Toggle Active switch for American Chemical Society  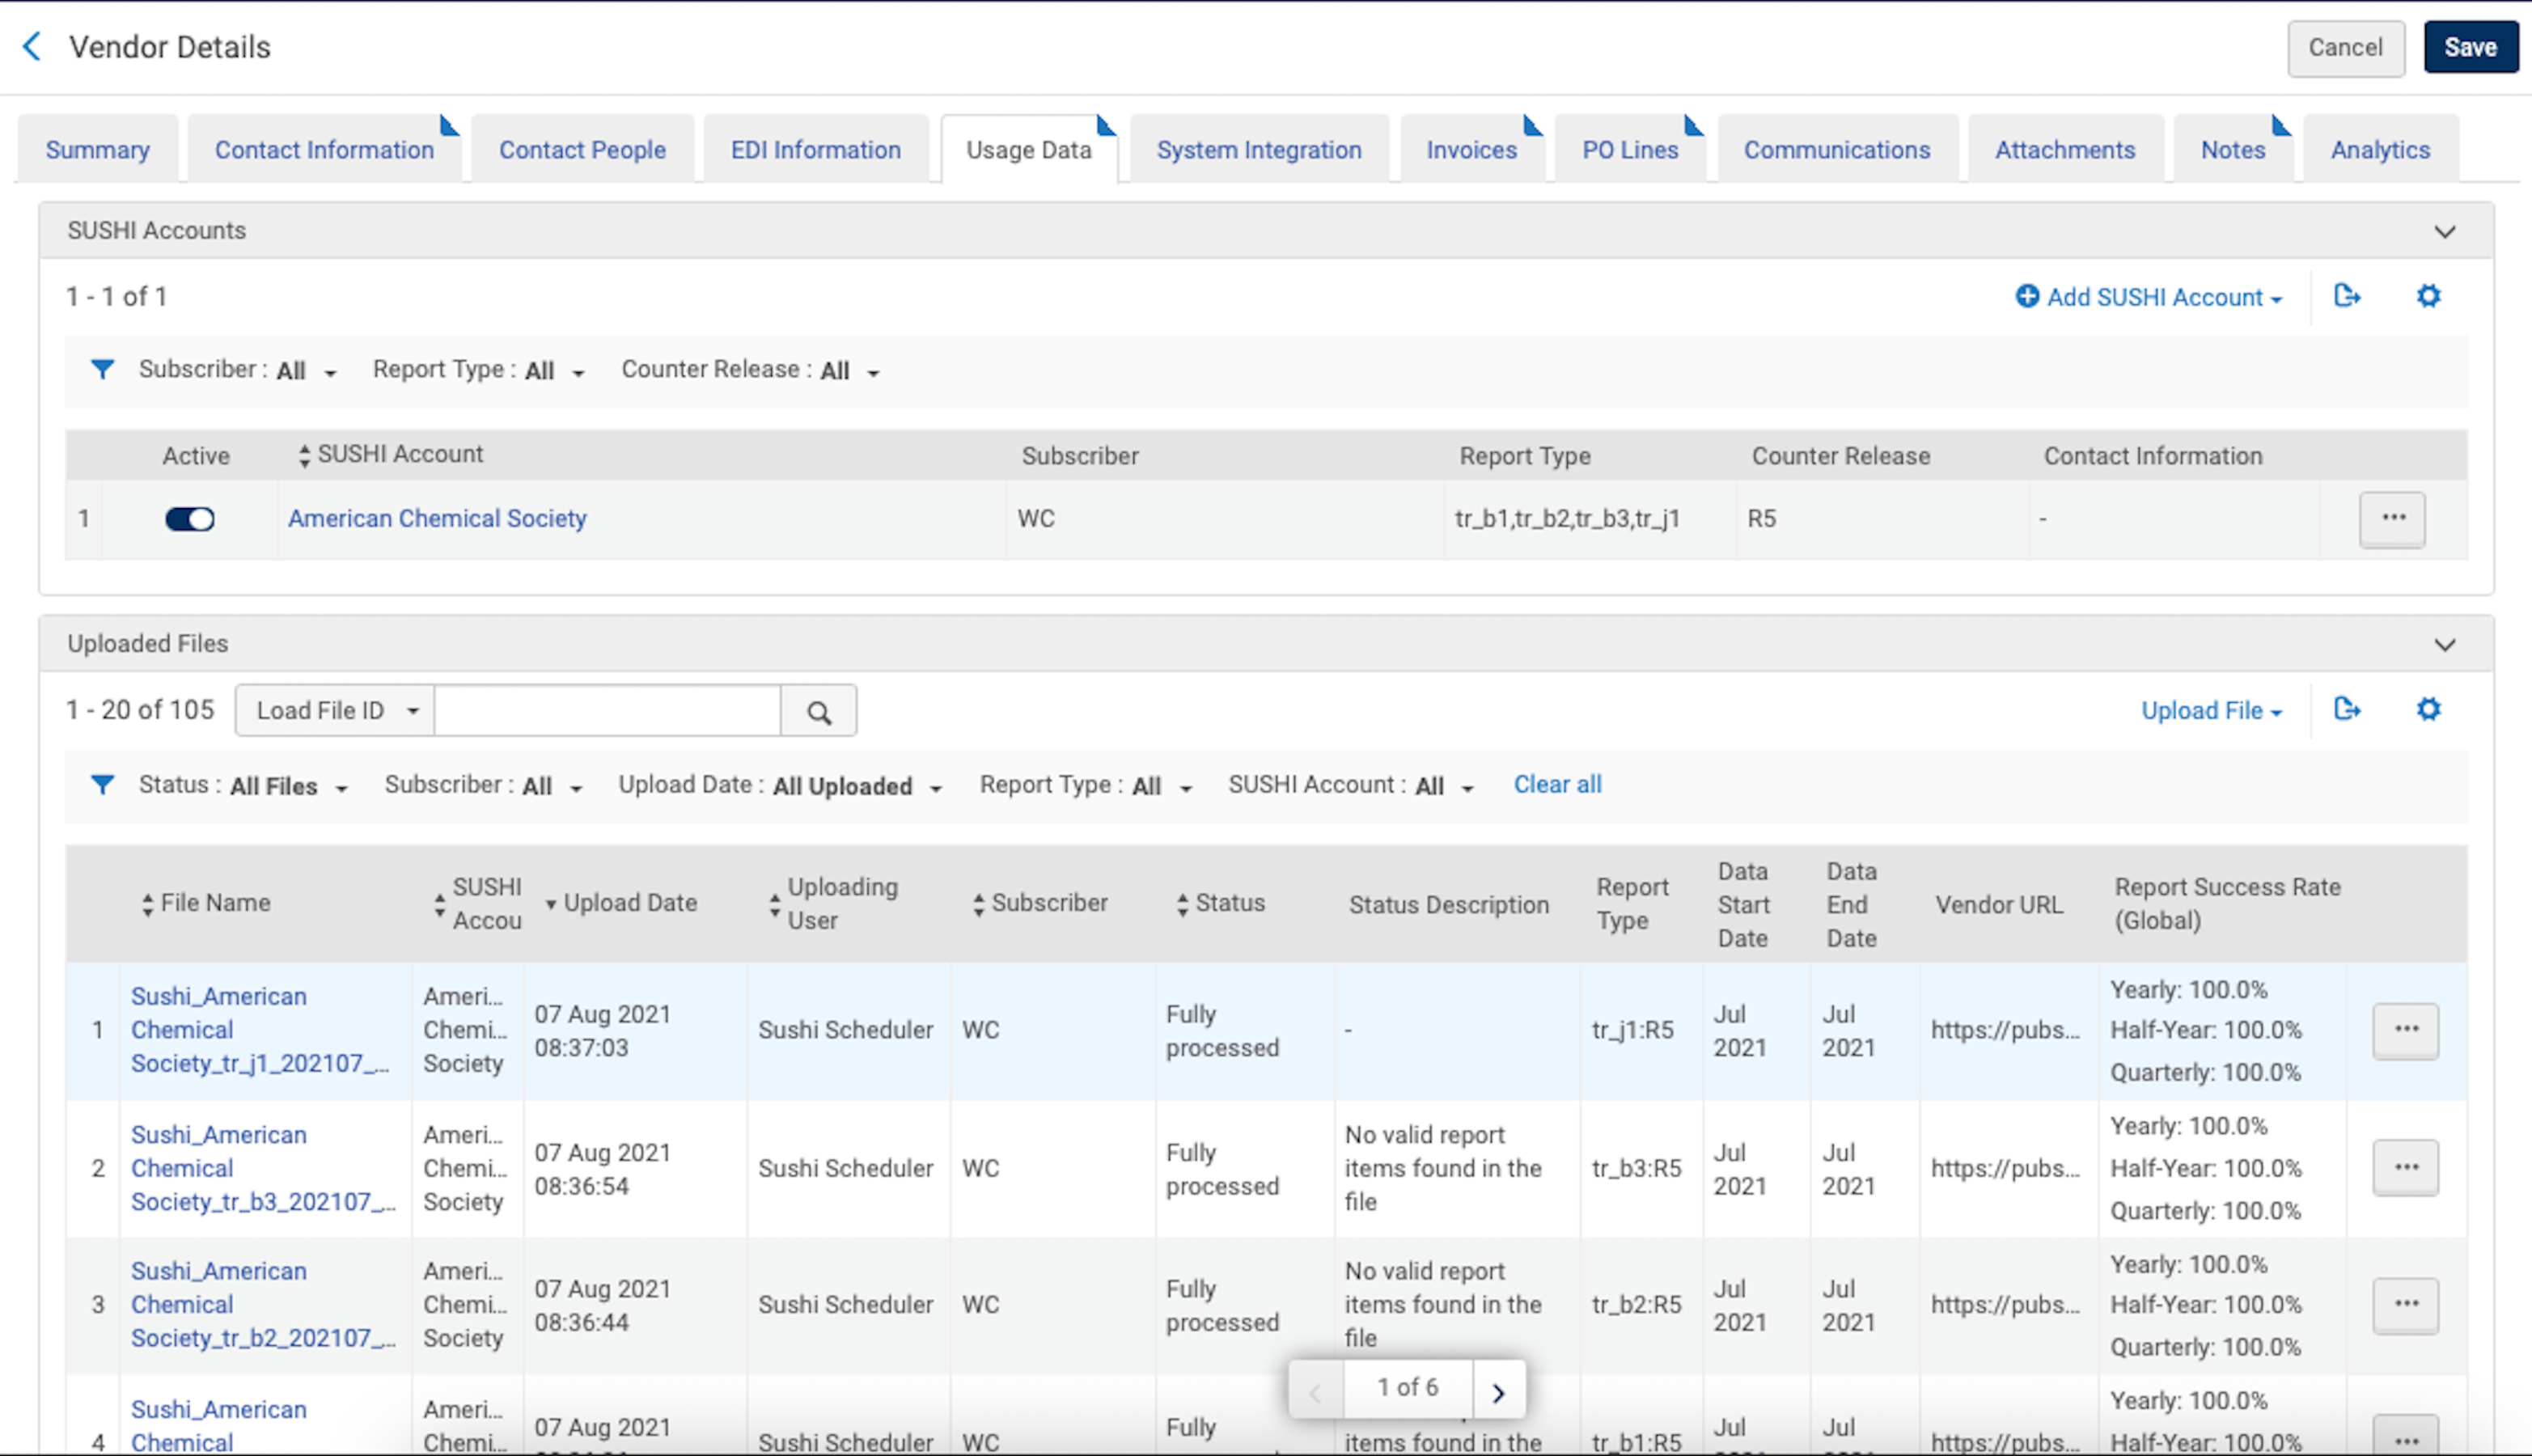point(189,518)
